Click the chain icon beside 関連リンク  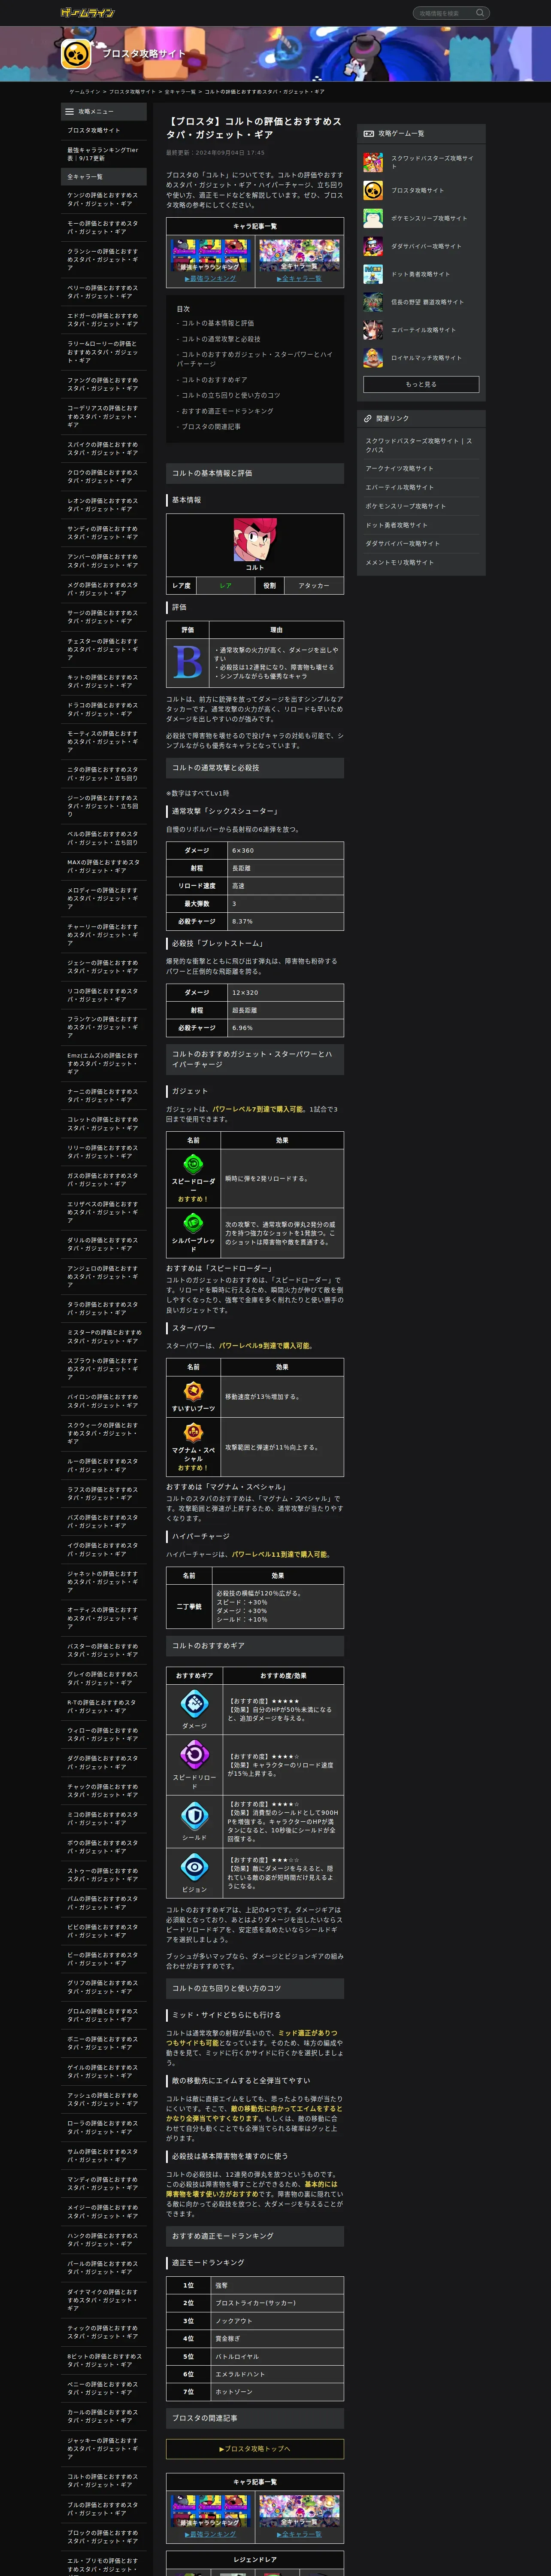(368, 418)
